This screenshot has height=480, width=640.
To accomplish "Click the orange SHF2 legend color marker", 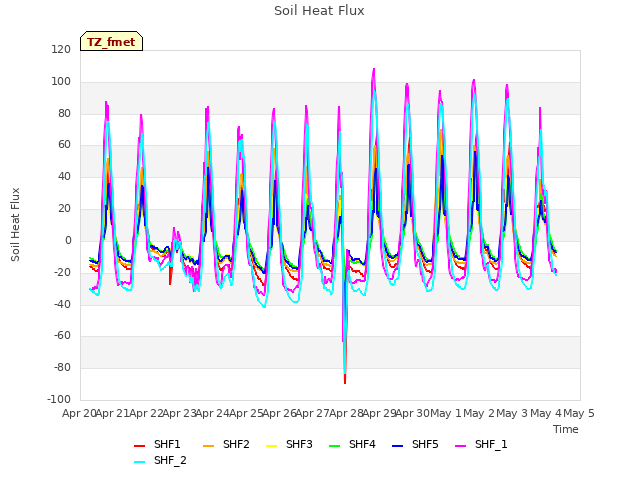I will click(209, 446).
